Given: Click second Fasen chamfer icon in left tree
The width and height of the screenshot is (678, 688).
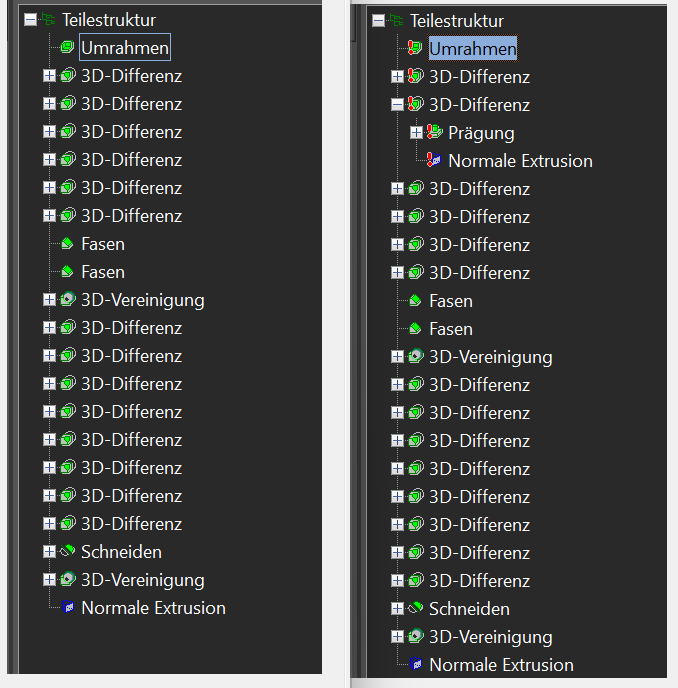Looking at the screenshot, I should (67, 272).
